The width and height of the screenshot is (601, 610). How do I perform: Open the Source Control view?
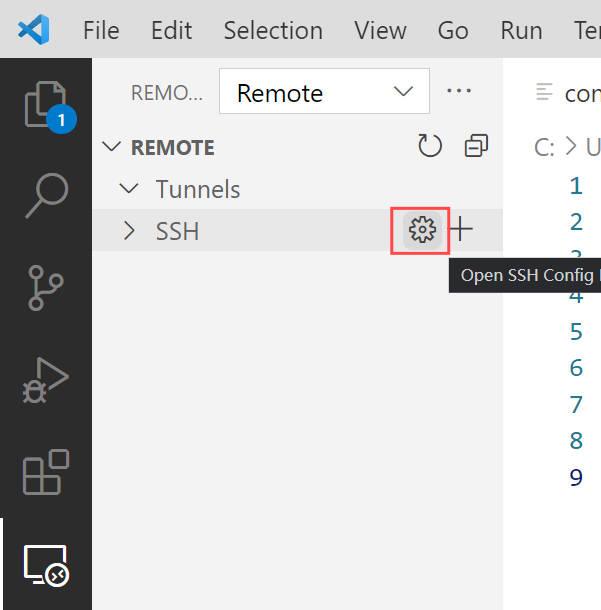click(x=46, y=287)
